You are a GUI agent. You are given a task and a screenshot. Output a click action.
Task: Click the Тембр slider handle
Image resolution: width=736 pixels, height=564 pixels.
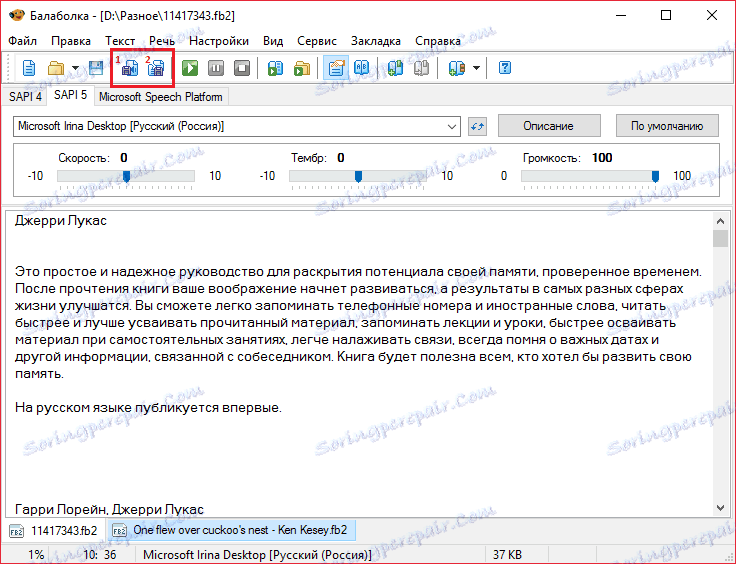pyautogui.click(x=358, y=176)
